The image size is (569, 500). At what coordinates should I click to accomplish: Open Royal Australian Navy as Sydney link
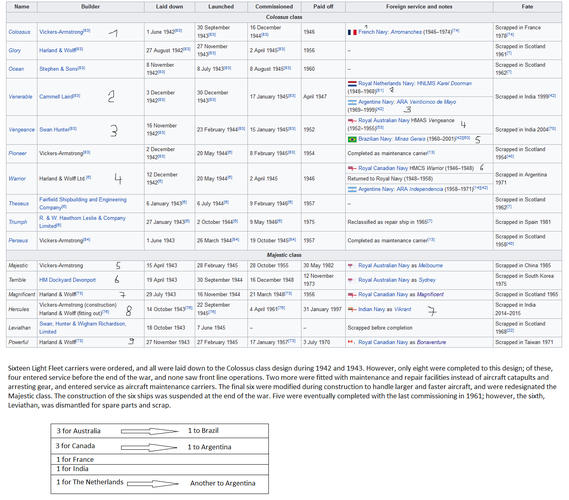pos(397,280)
